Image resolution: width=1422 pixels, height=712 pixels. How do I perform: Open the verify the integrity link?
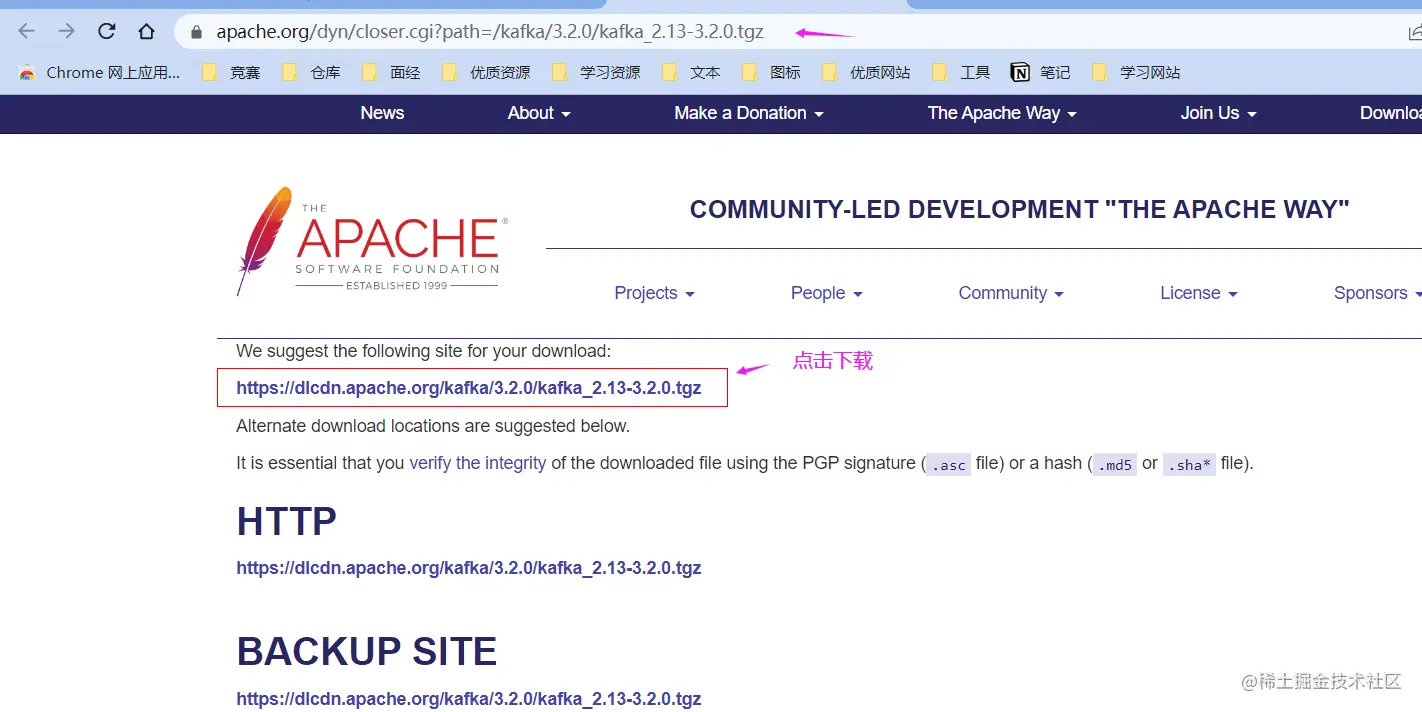point(478,463)
